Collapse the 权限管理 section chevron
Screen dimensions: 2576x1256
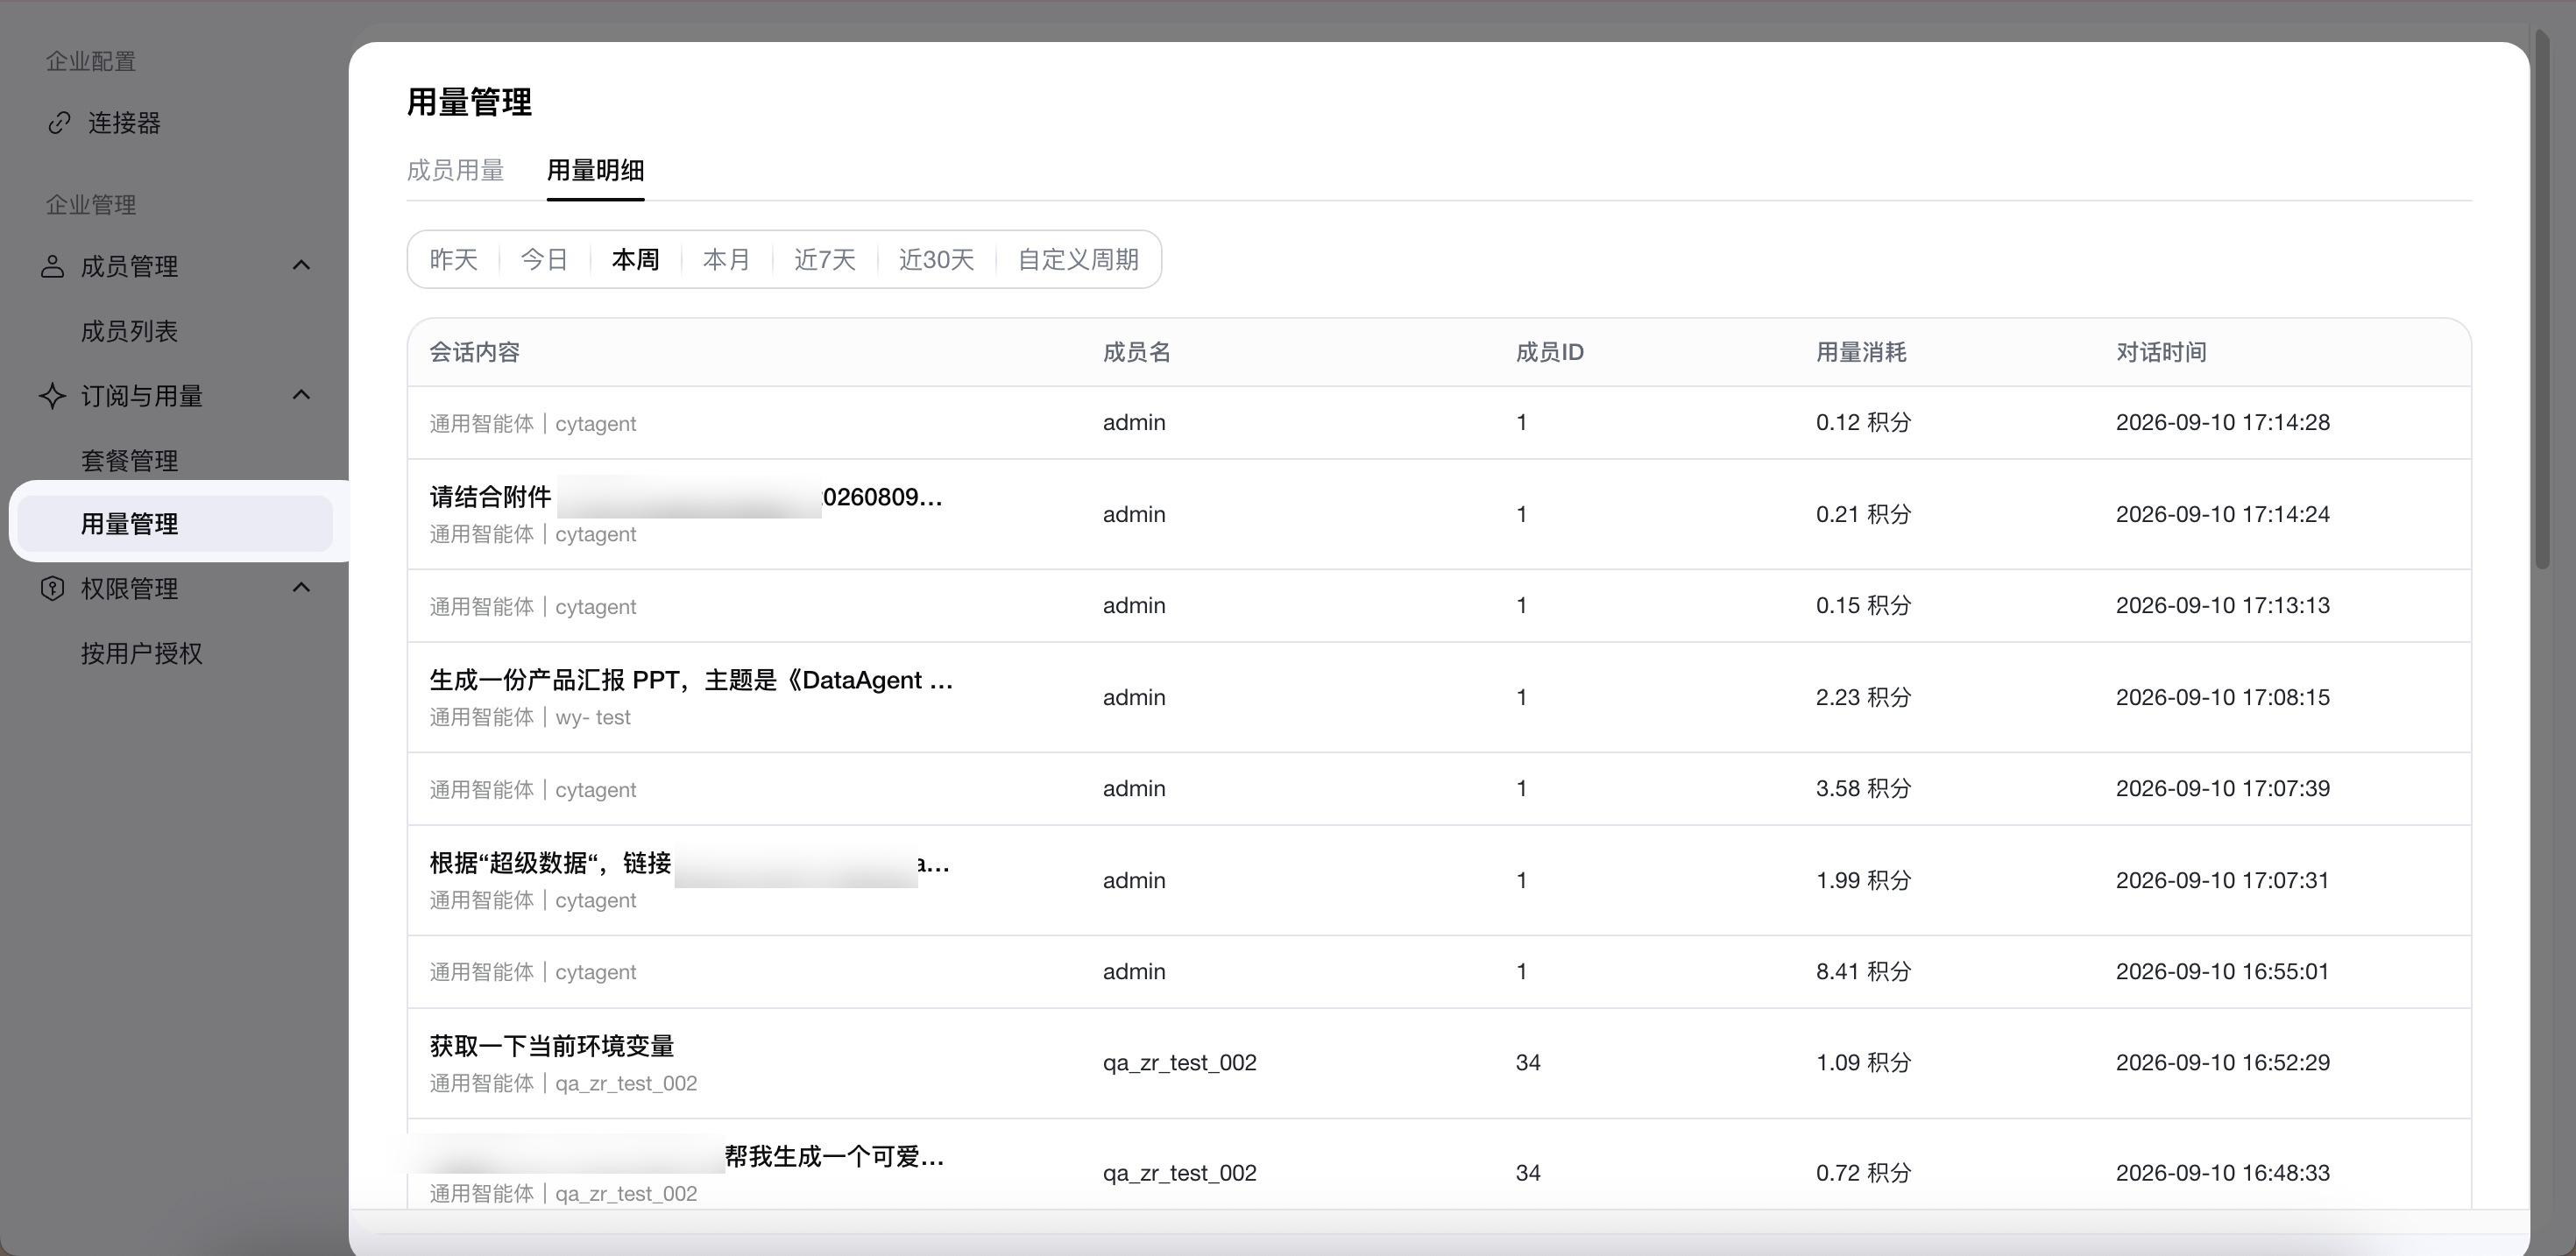pos(301,587)
